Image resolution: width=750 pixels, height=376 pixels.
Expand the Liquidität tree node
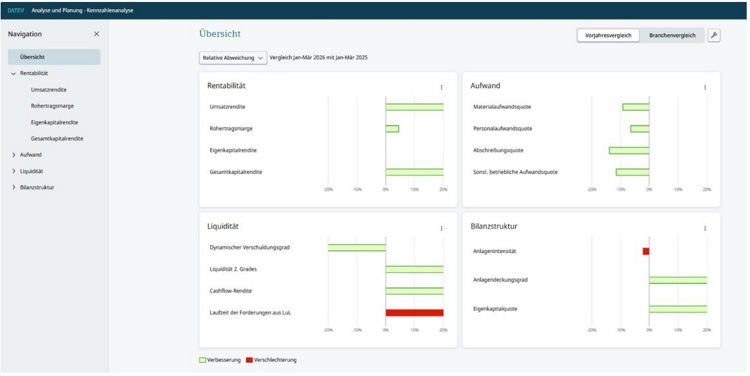coord(13,171)
